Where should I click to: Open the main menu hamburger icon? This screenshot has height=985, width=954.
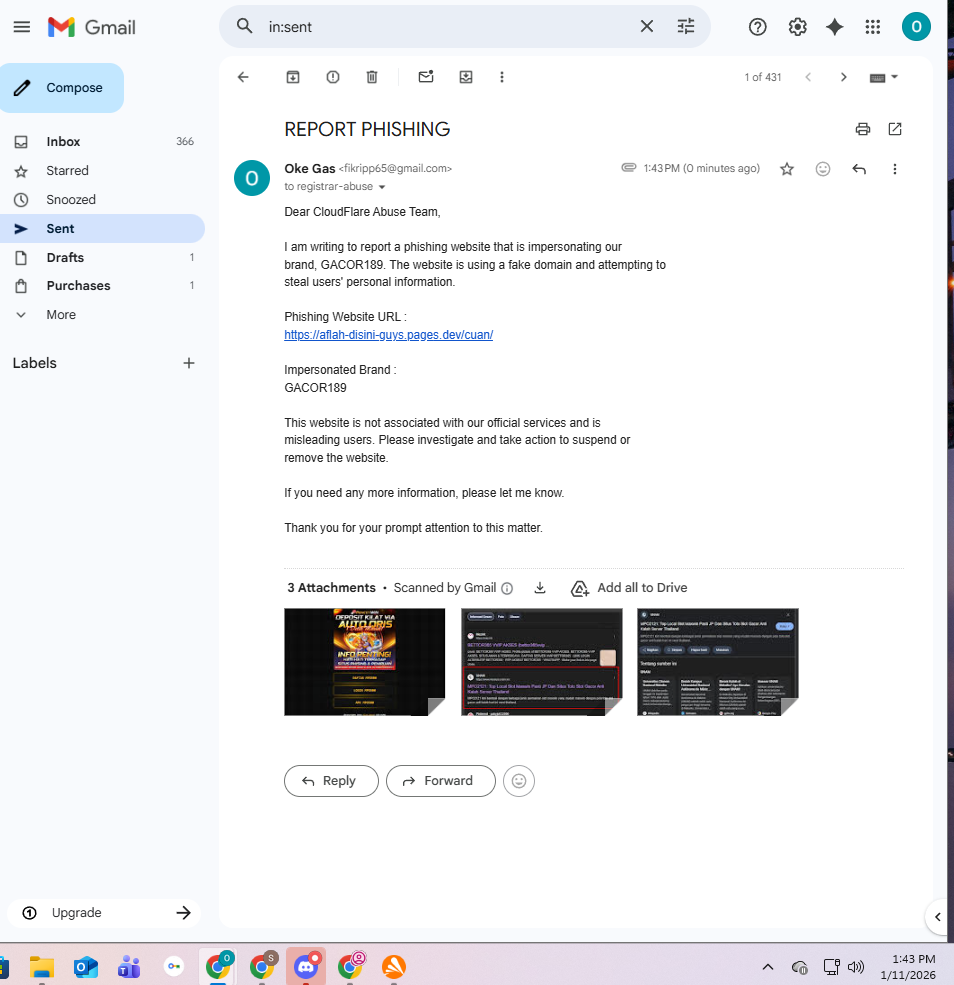coord(22,27)
